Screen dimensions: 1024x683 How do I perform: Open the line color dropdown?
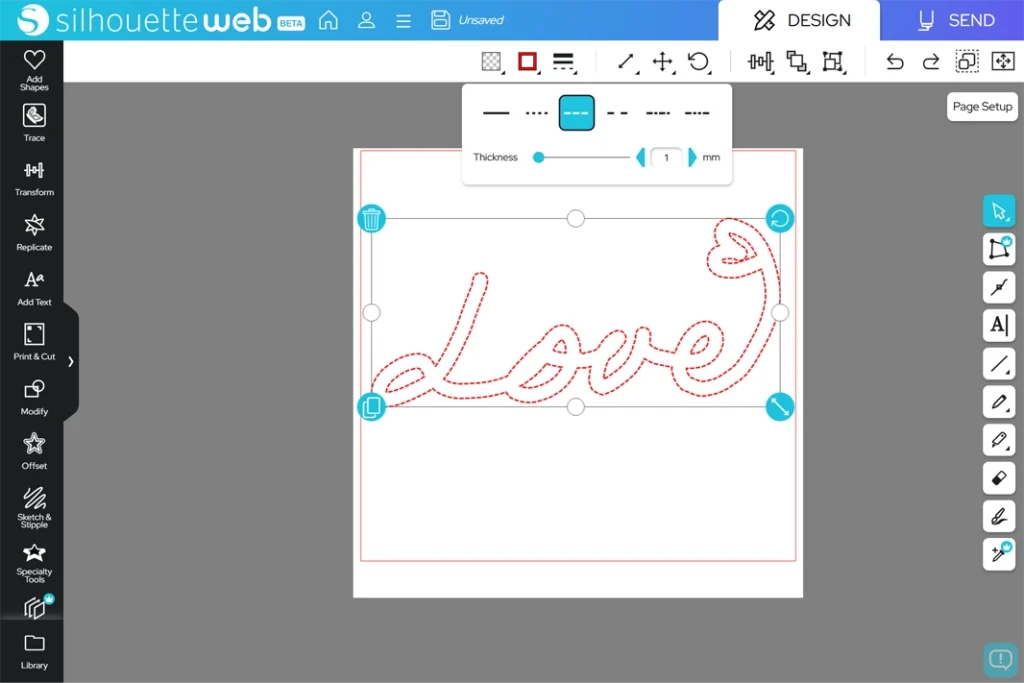coord(527,62)
